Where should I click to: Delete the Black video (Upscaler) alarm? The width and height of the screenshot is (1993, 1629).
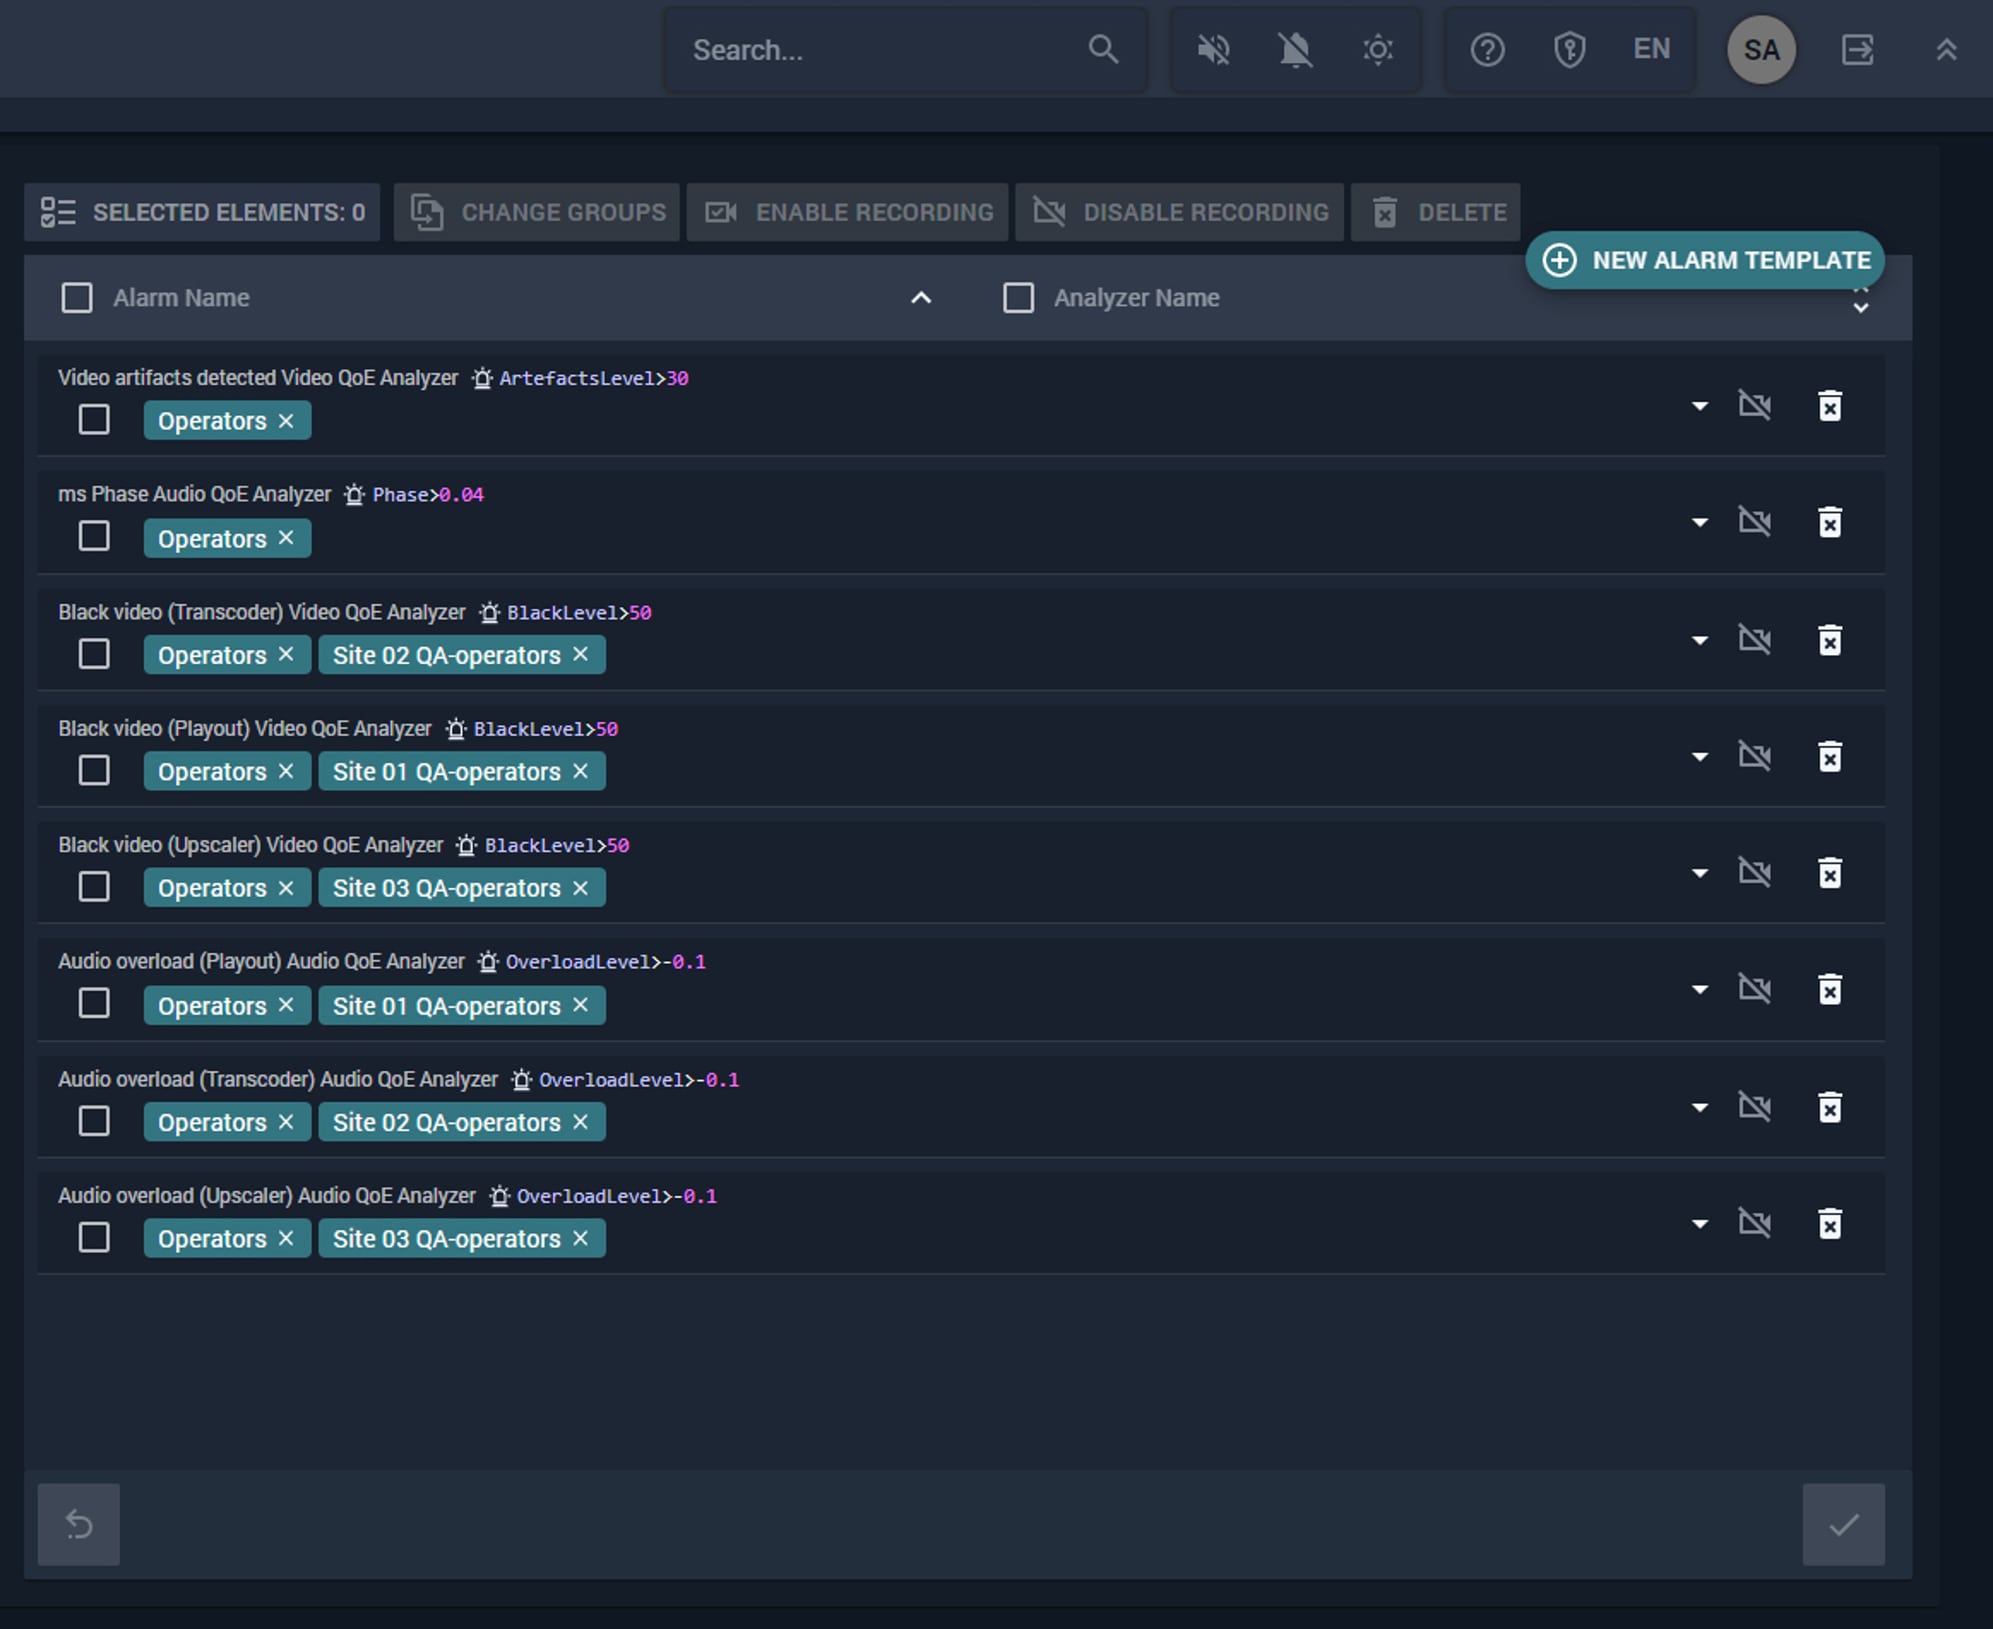click(1830, 873)
